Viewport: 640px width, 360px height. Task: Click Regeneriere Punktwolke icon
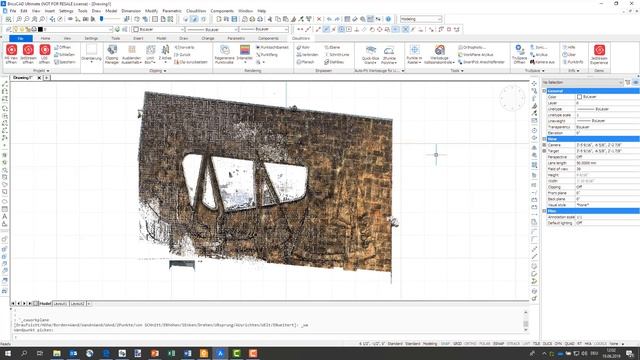click(x=224, y=50)
